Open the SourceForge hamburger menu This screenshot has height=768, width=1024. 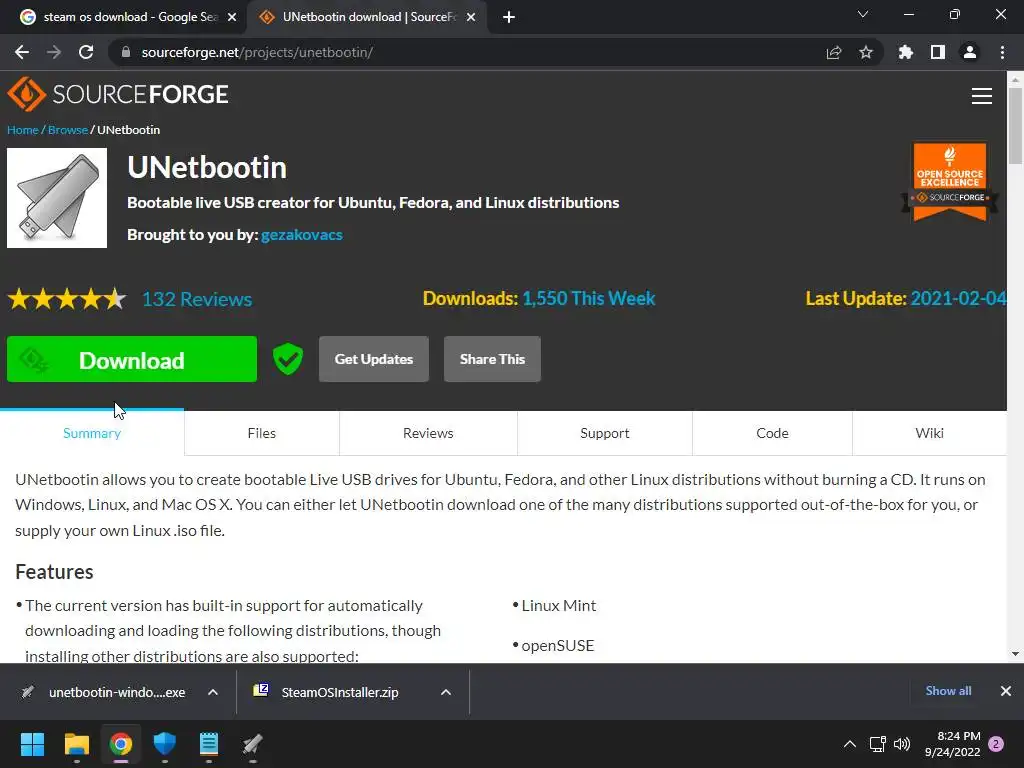point(982,96)
